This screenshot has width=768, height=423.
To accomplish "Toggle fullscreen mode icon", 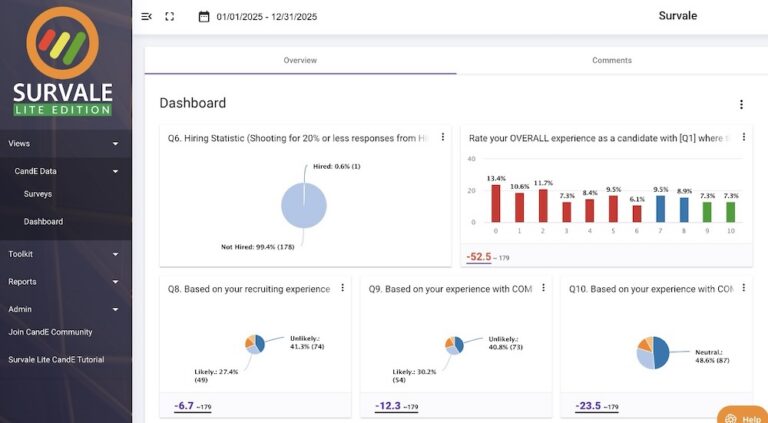I will coord(170,16).
